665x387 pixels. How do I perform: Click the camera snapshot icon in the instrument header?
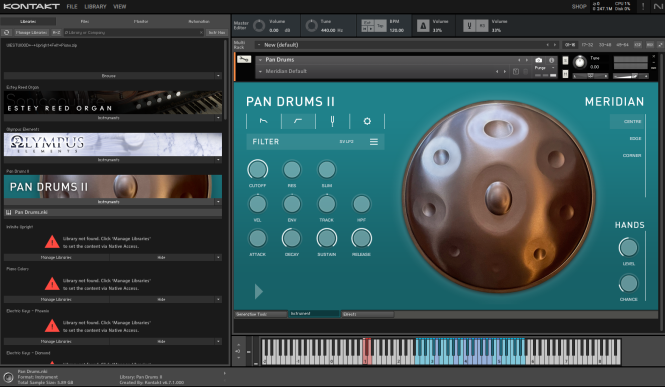(x=539, y=60)
